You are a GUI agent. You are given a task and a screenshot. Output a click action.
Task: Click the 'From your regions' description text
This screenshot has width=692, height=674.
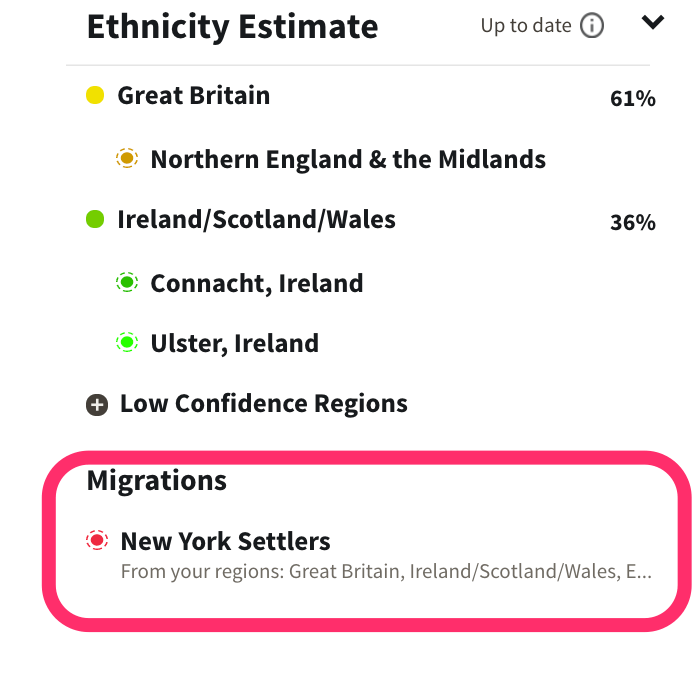click(x=386, y=573)
